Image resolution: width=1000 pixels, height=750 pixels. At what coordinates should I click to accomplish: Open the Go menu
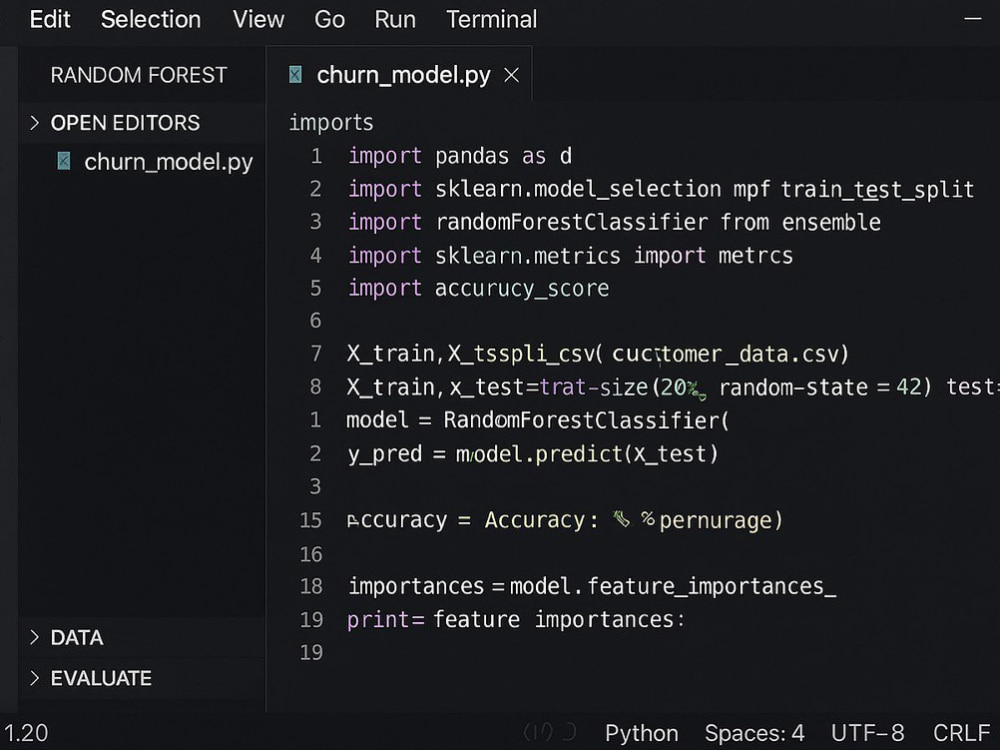(x=330, y=19)
